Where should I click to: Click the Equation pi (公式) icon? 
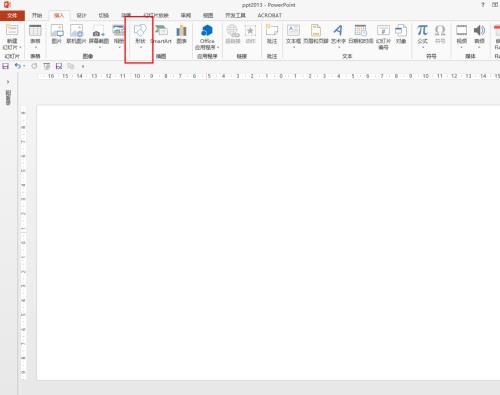click(422, 30)
